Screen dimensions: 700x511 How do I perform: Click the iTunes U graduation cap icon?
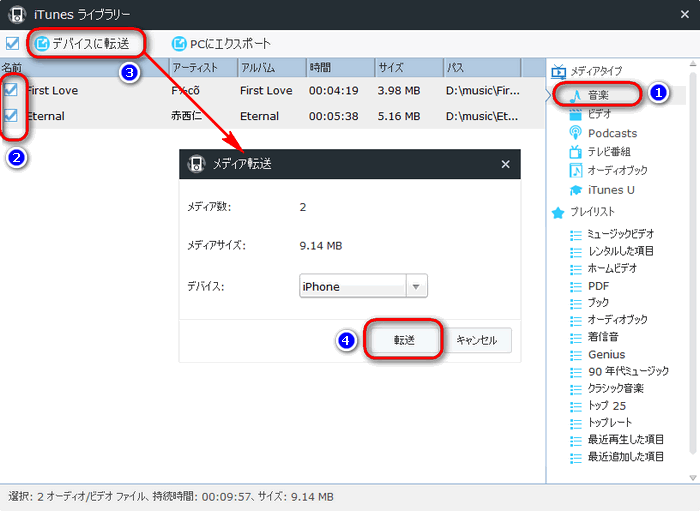coord(575,190)
